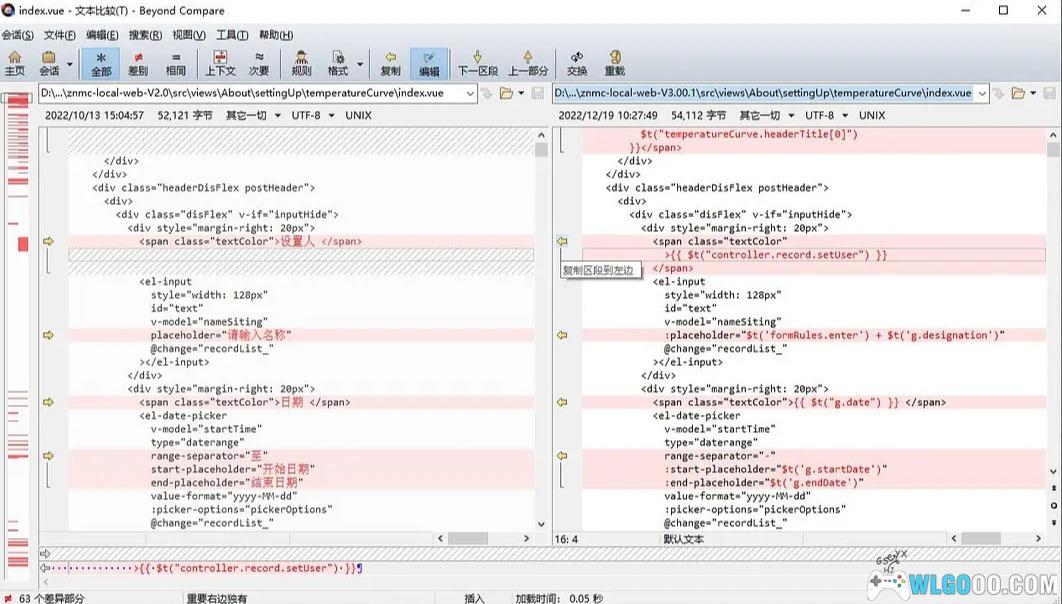Toggle 编辑 (Edit) mode

(429, 63)
